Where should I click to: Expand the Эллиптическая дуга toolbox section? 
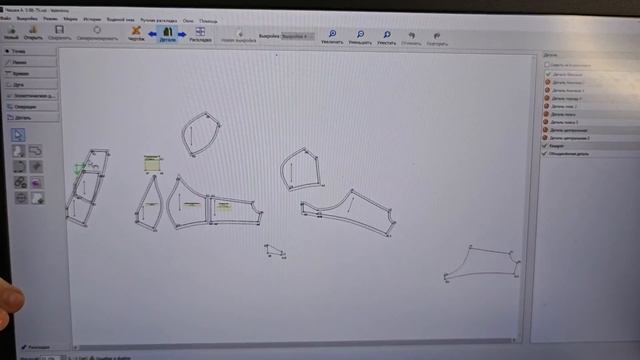[31, 96]
